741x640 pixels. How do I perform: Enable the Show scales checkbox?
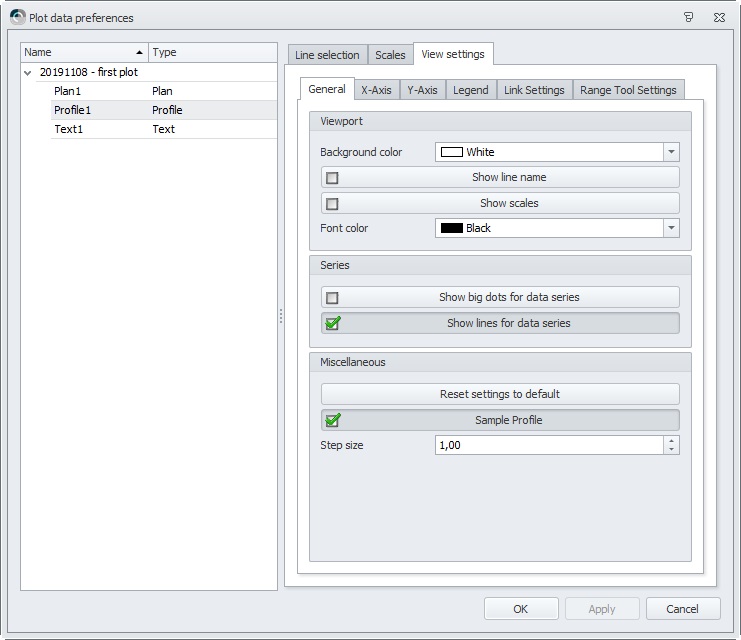[332, 204]
